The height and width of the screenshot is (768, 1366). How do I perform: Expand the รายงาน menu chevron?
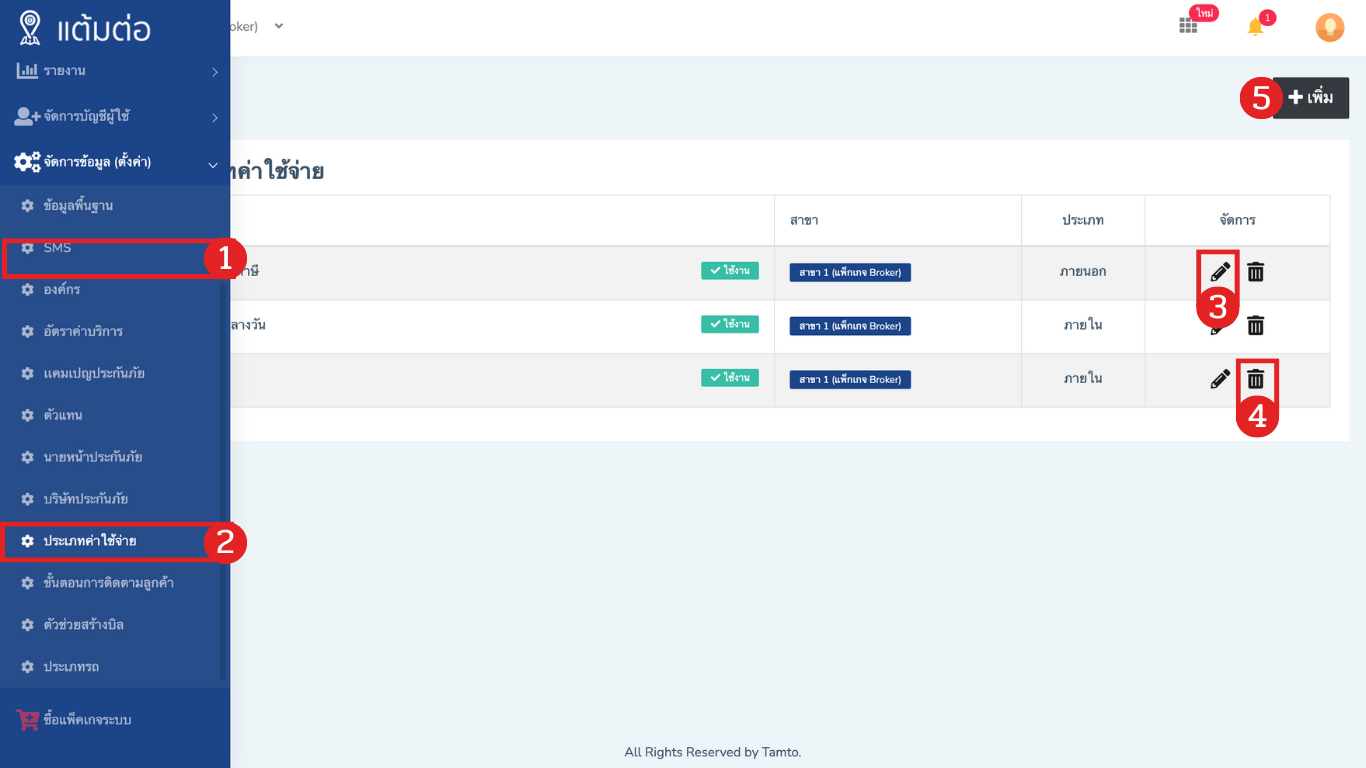tap(214, 72)
